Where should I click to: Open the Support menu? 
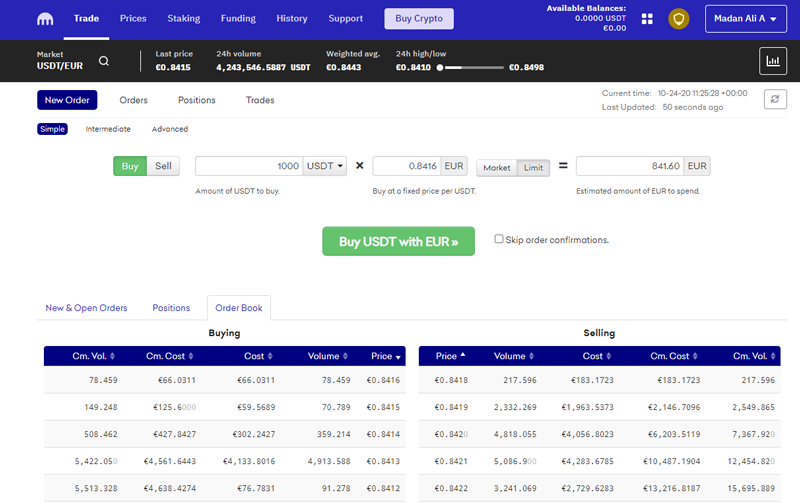pyautogui.click(x=345, y=18)
